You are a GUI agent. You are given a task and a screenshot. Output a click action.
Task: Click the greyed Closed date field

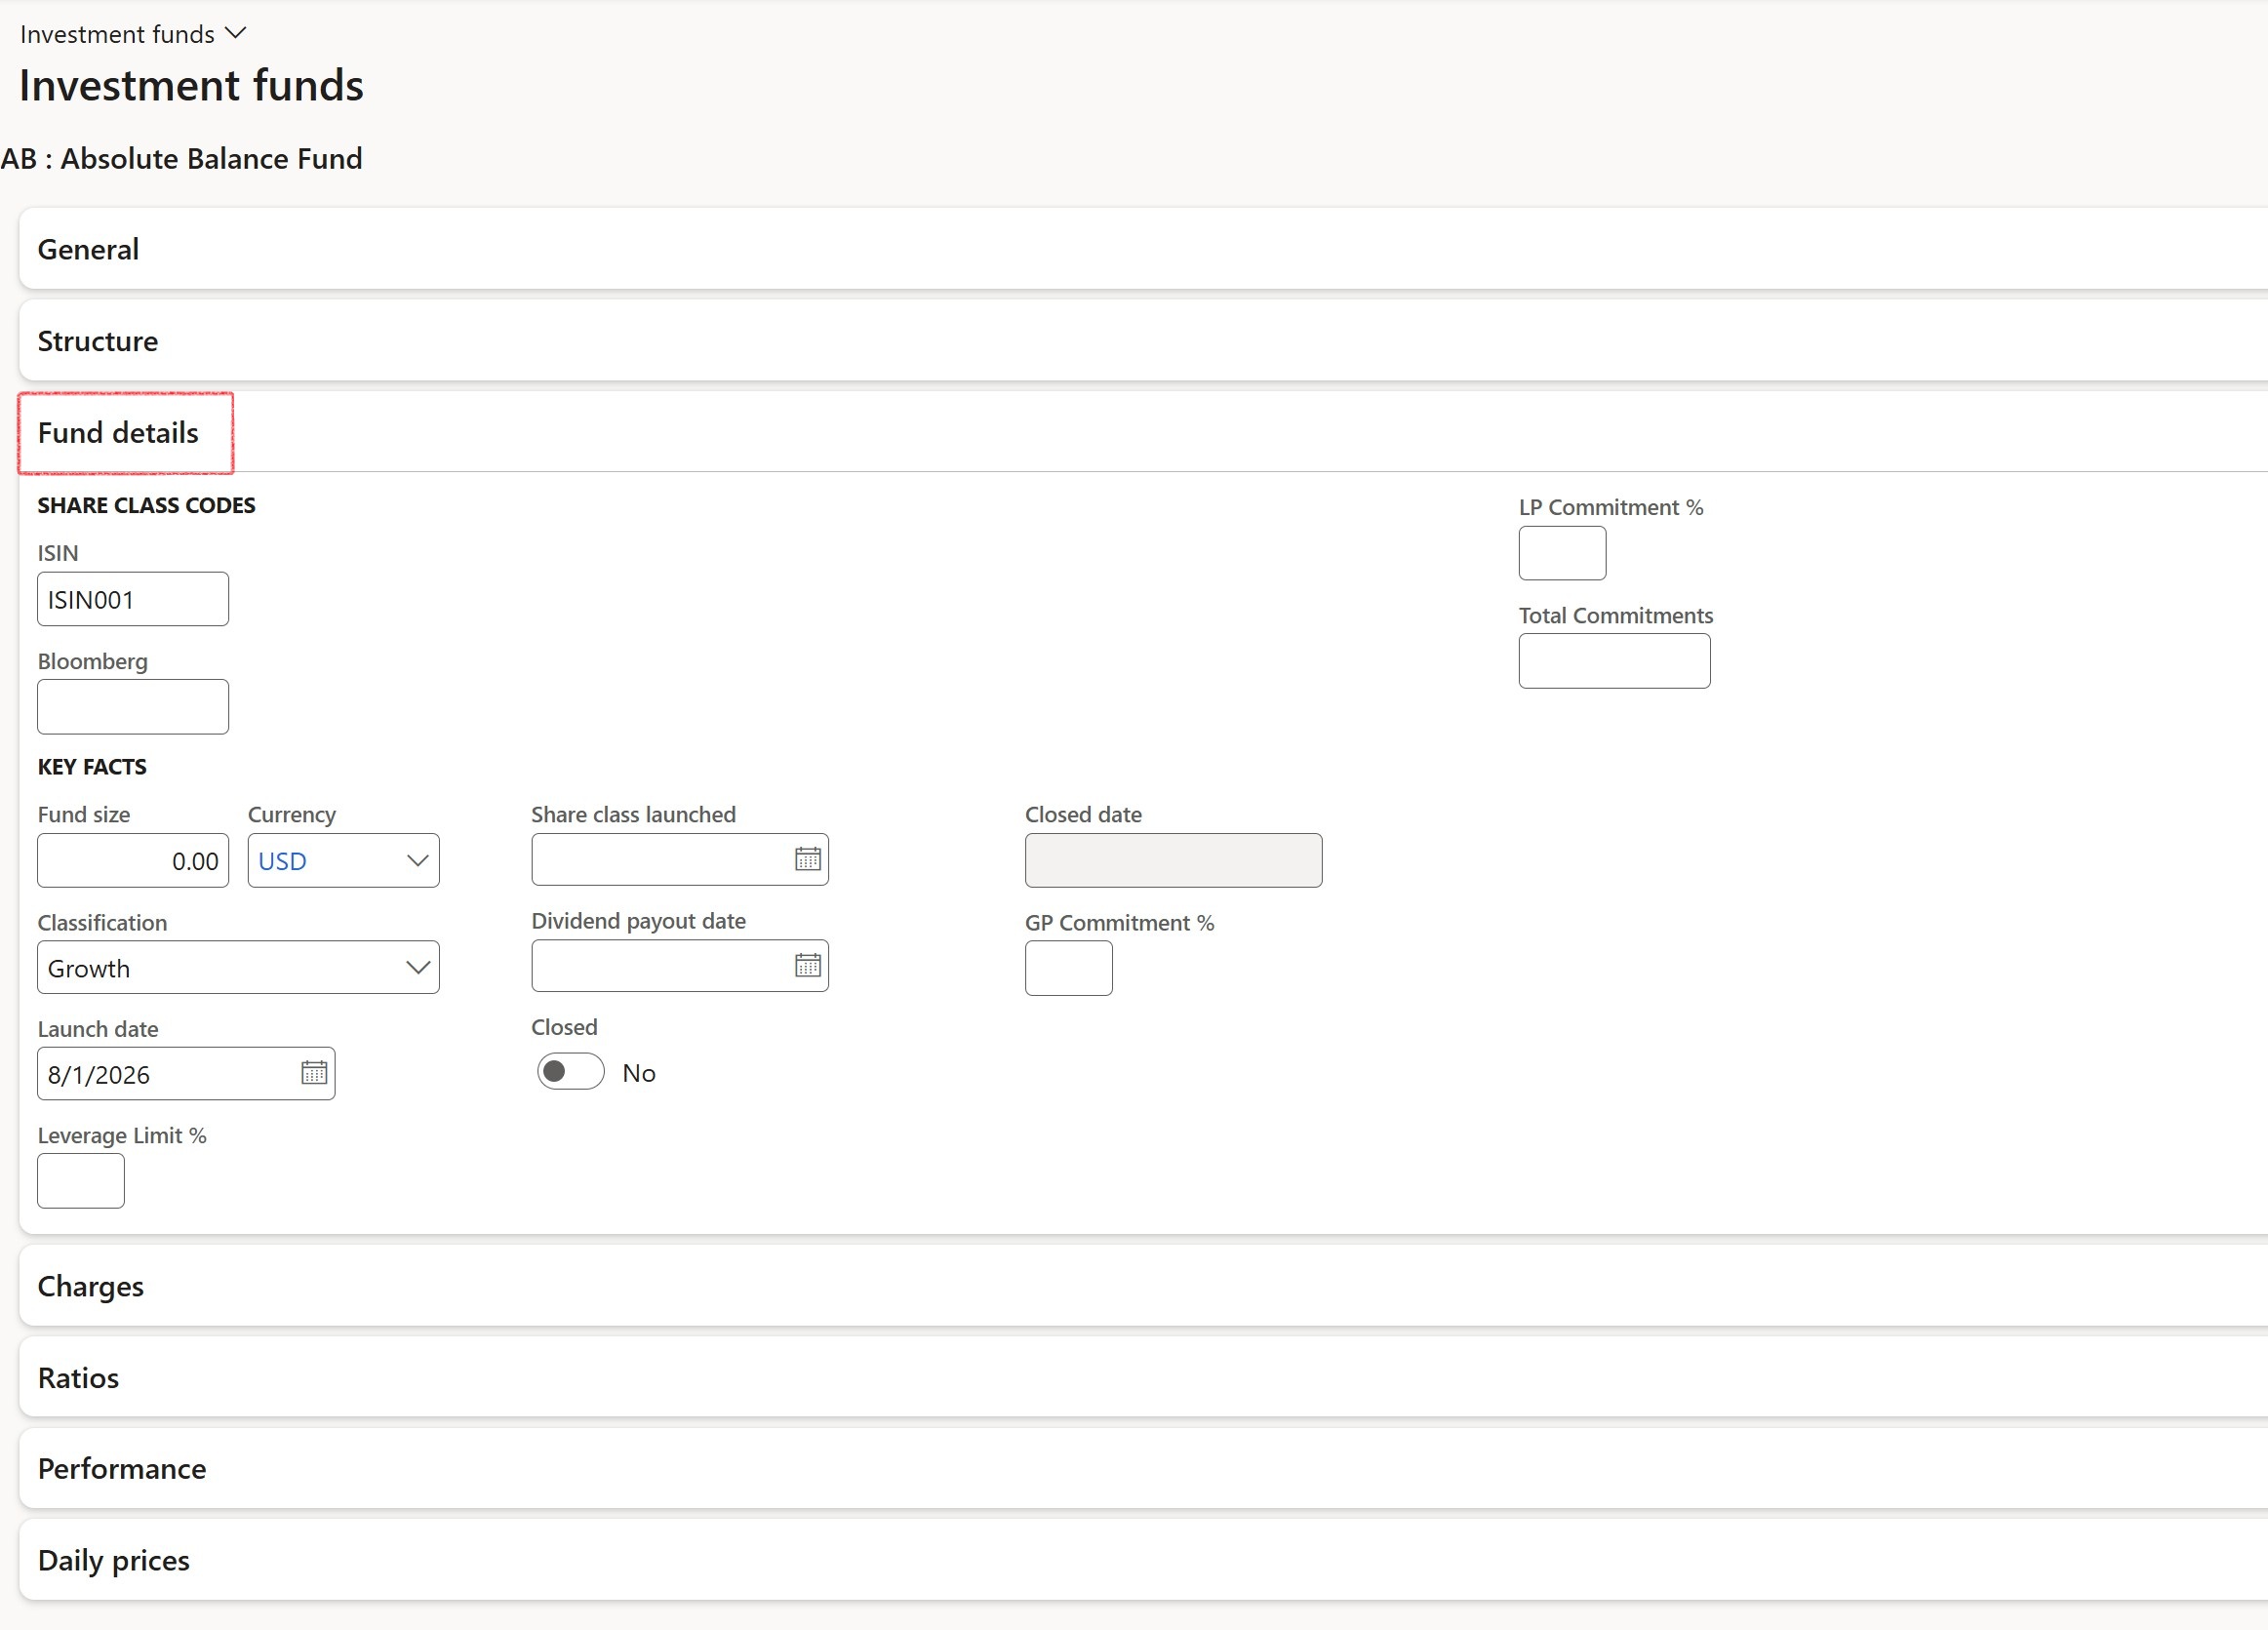(1173, 860)
